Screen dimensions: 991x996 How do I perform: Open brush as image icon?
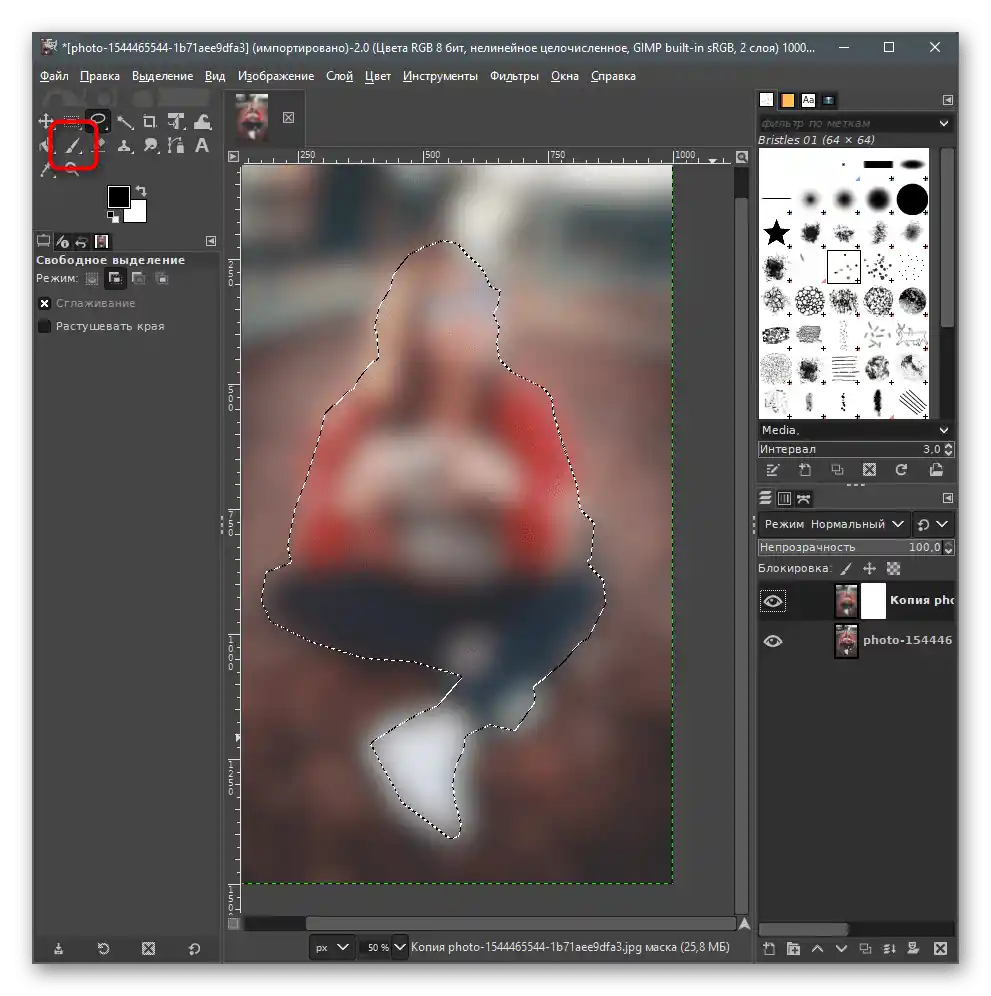coord(936,470)
